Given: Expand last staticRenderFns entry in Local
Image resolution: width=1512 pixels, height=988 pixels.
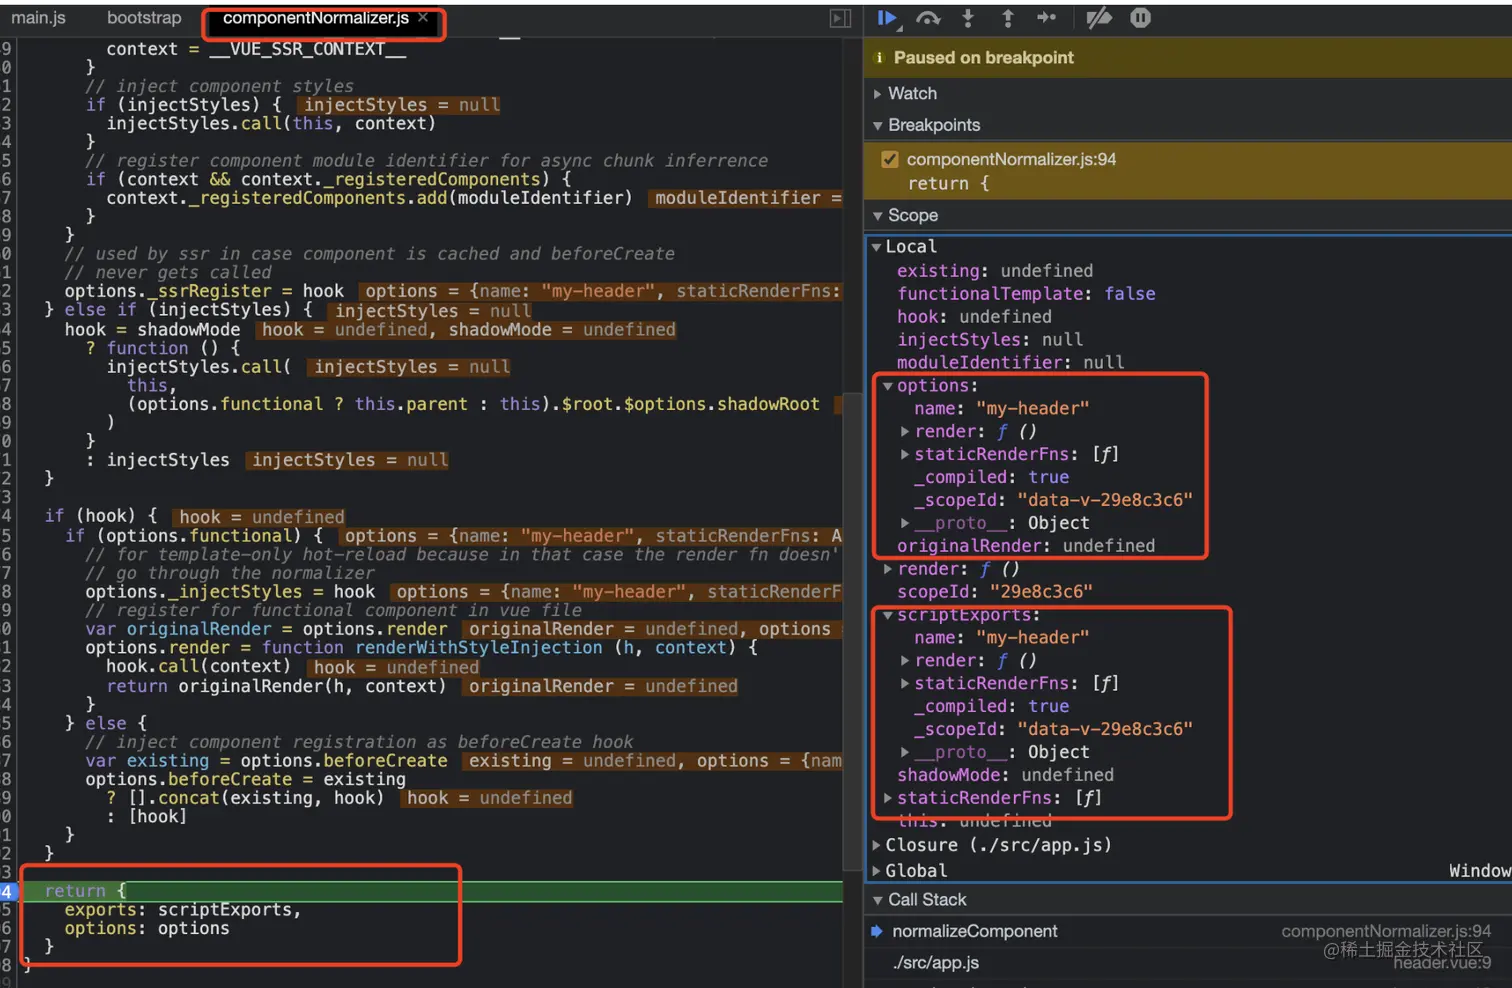Looking at the screenshot, I should (888, 798).
